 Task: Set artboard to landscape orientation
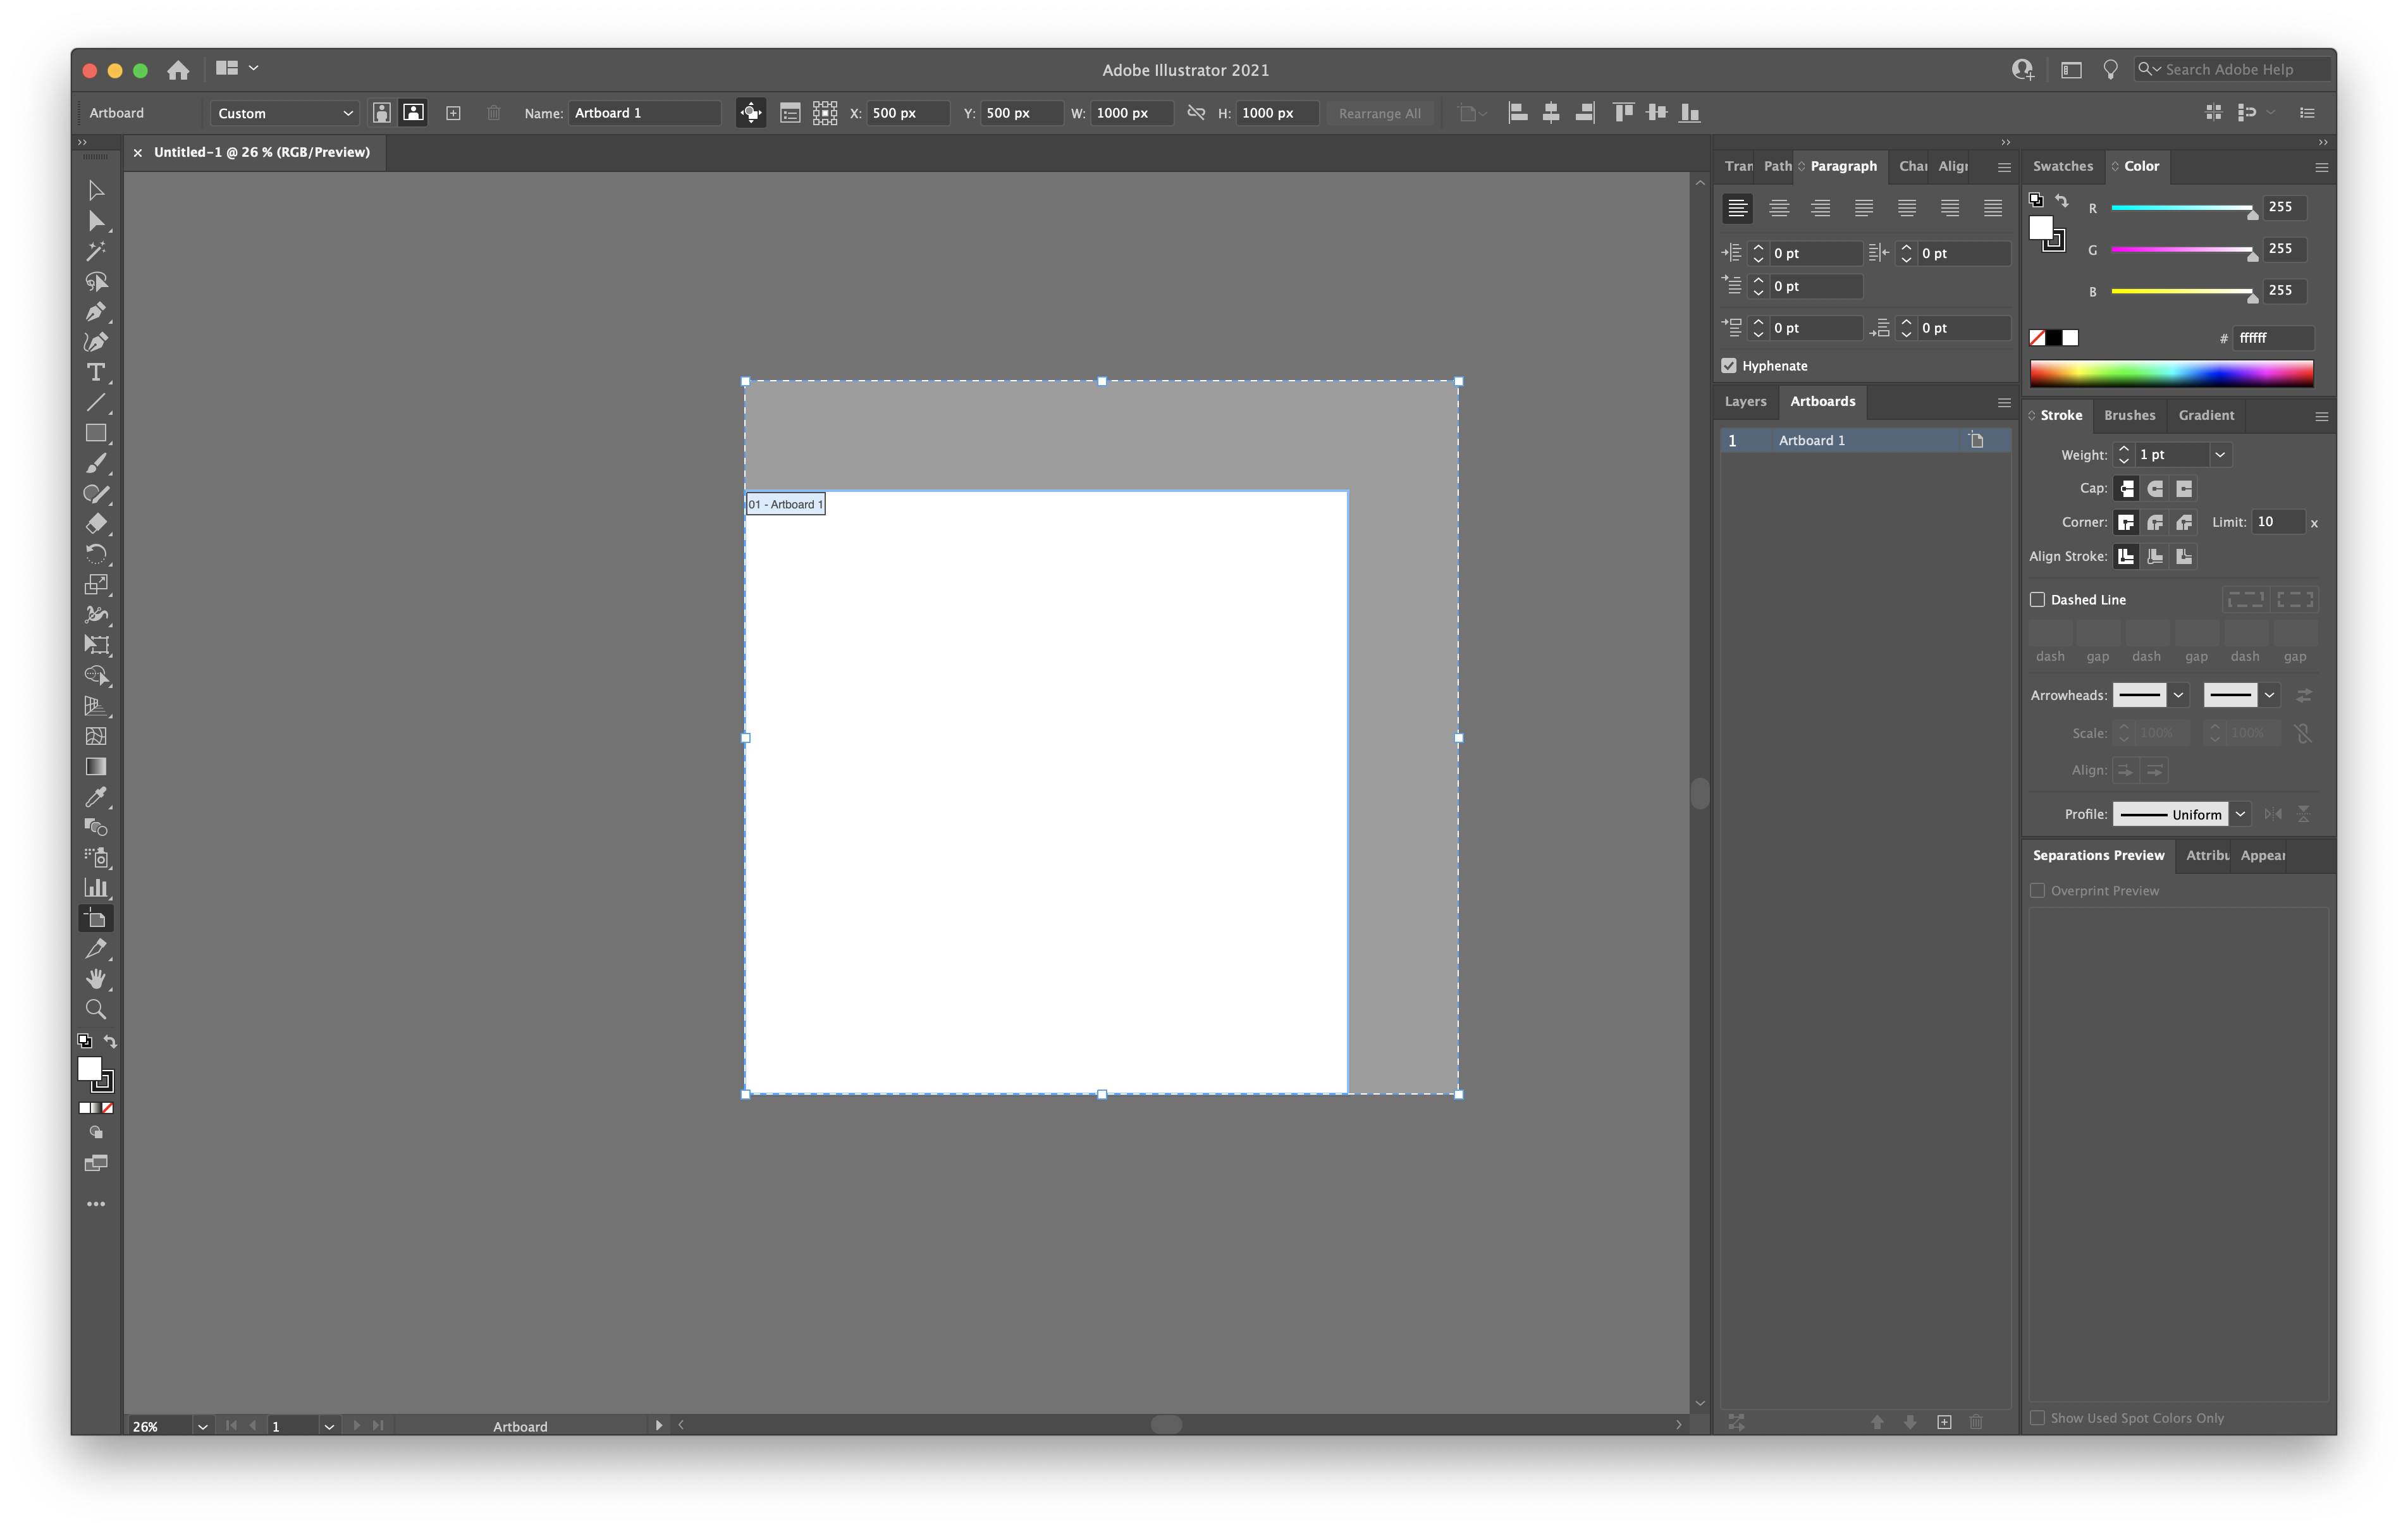coord(413,113)
